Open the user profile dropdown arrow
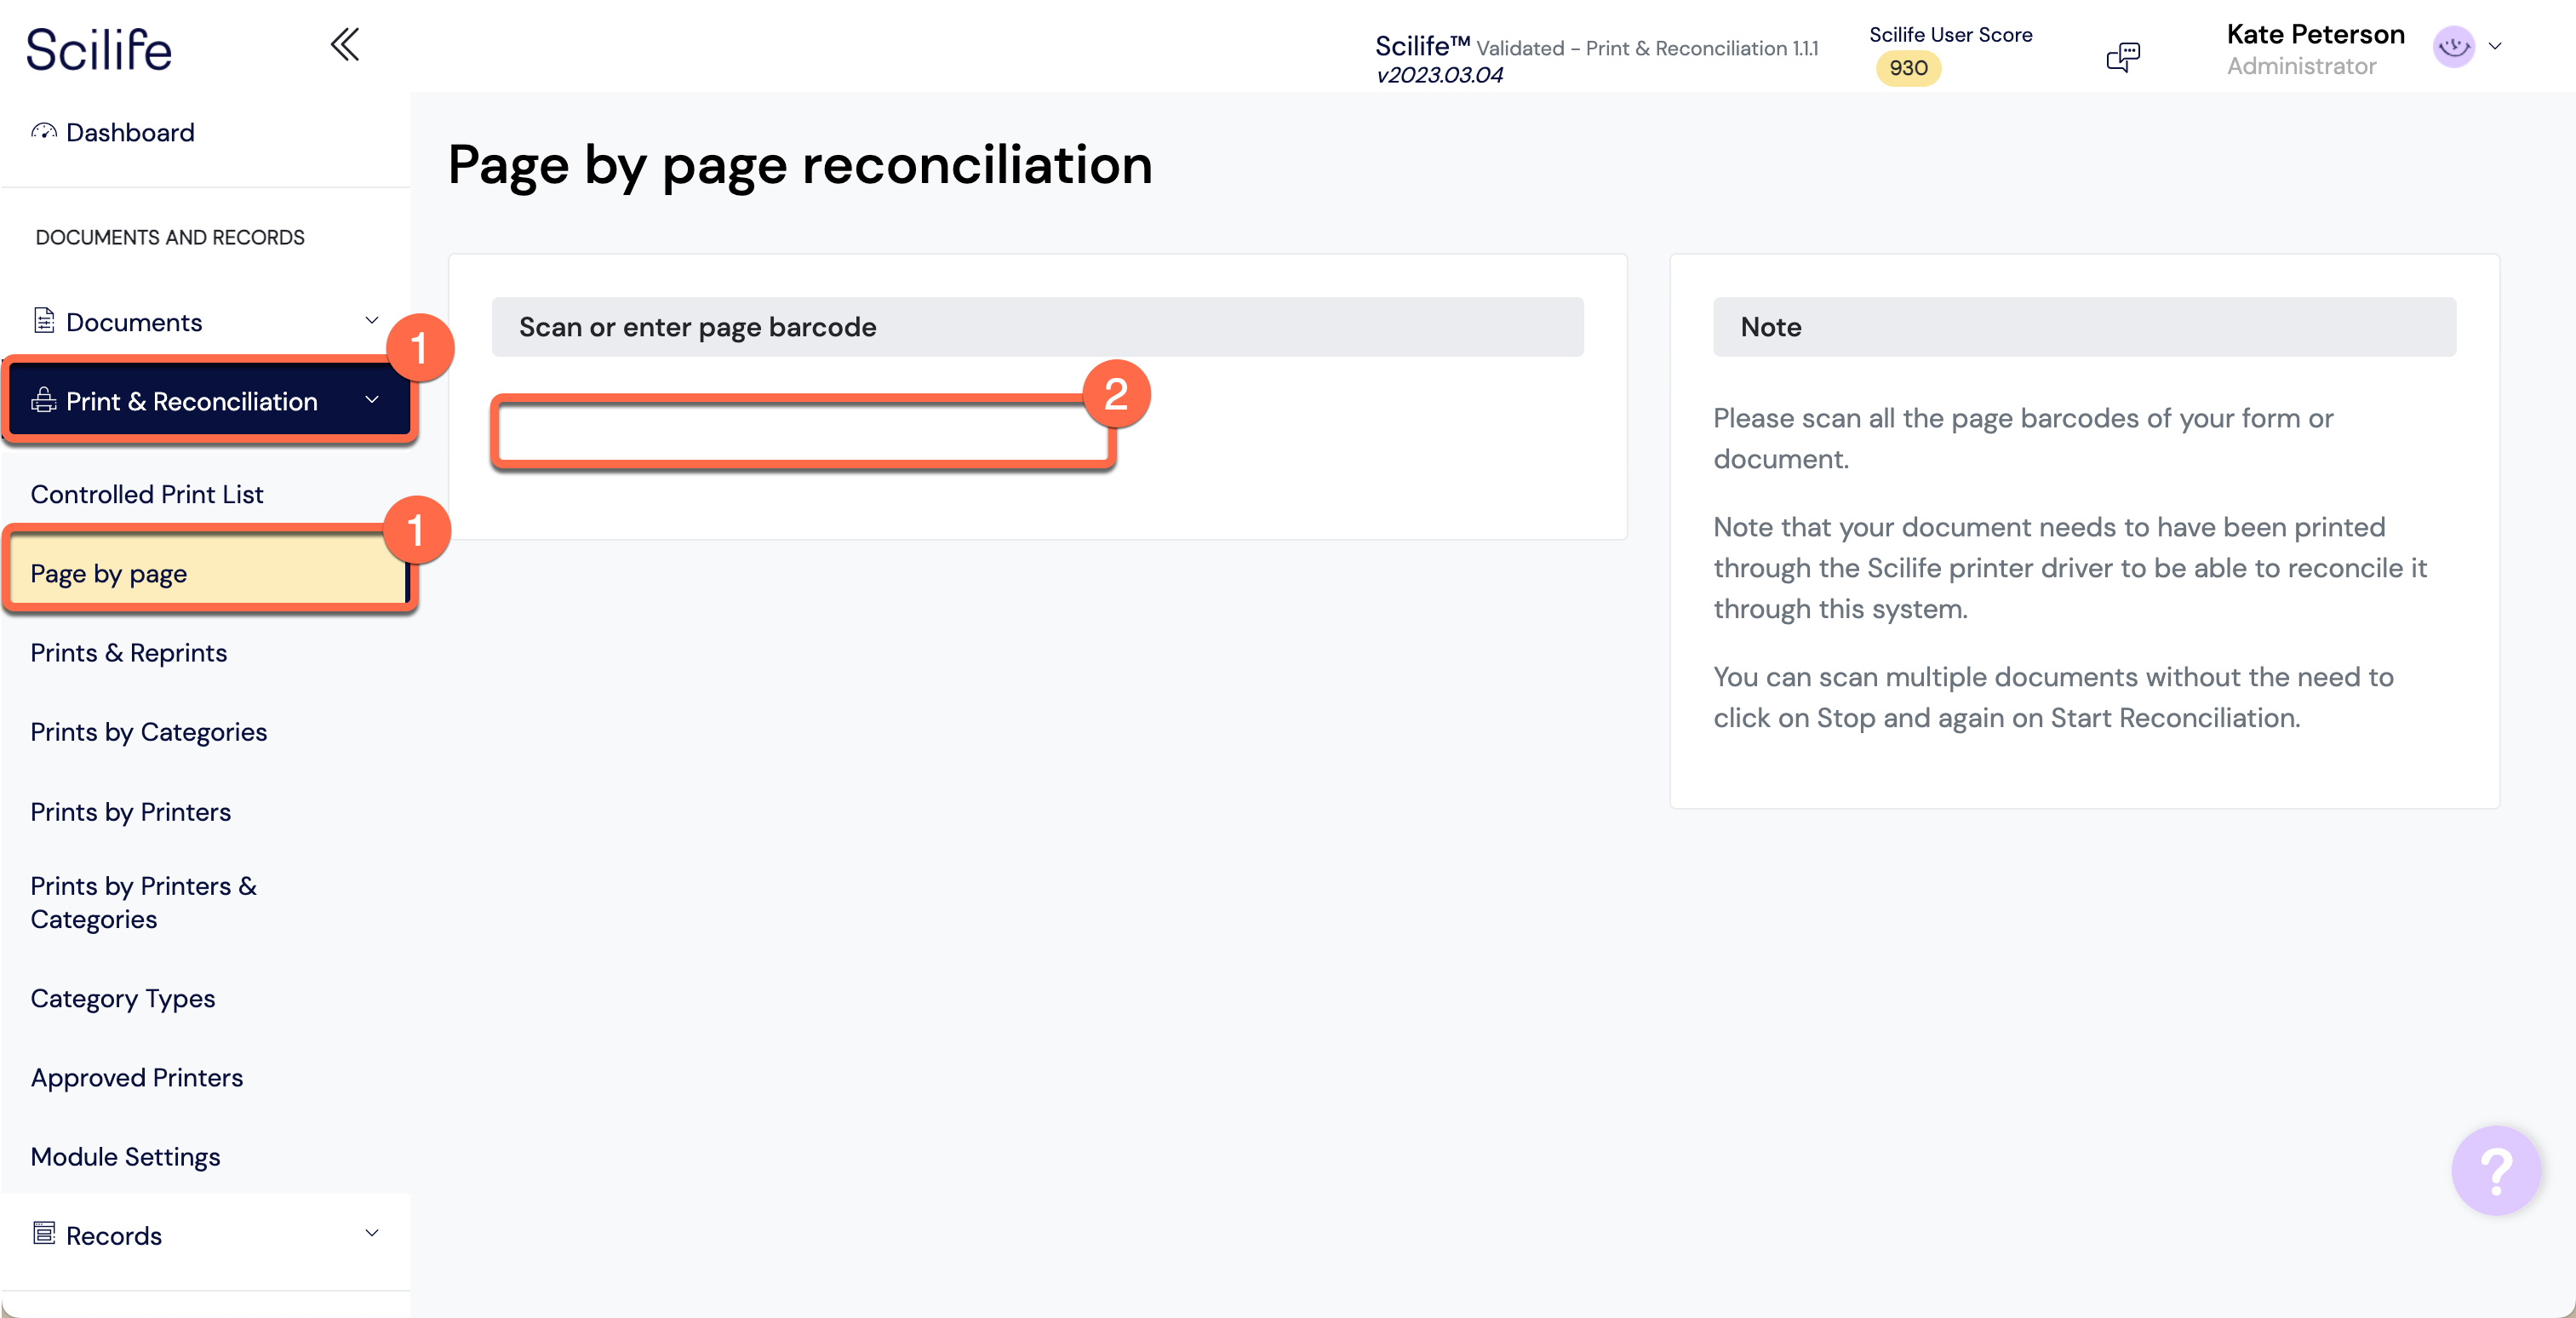The width and height of the screenshot is (2576, 1318). (x=2495, y=46)
